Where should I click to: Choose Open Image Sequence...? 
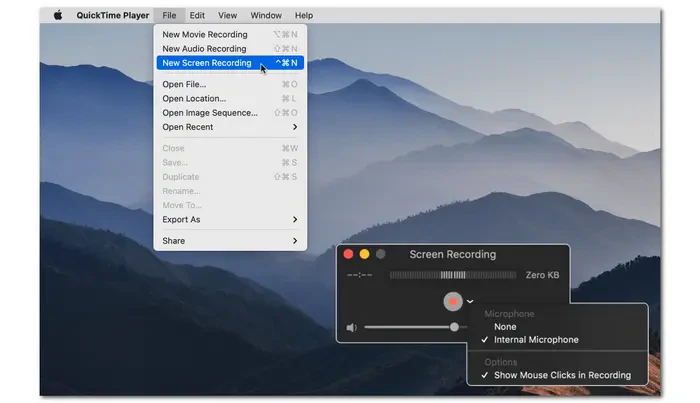pyautogui.click(x=230, y=113)
